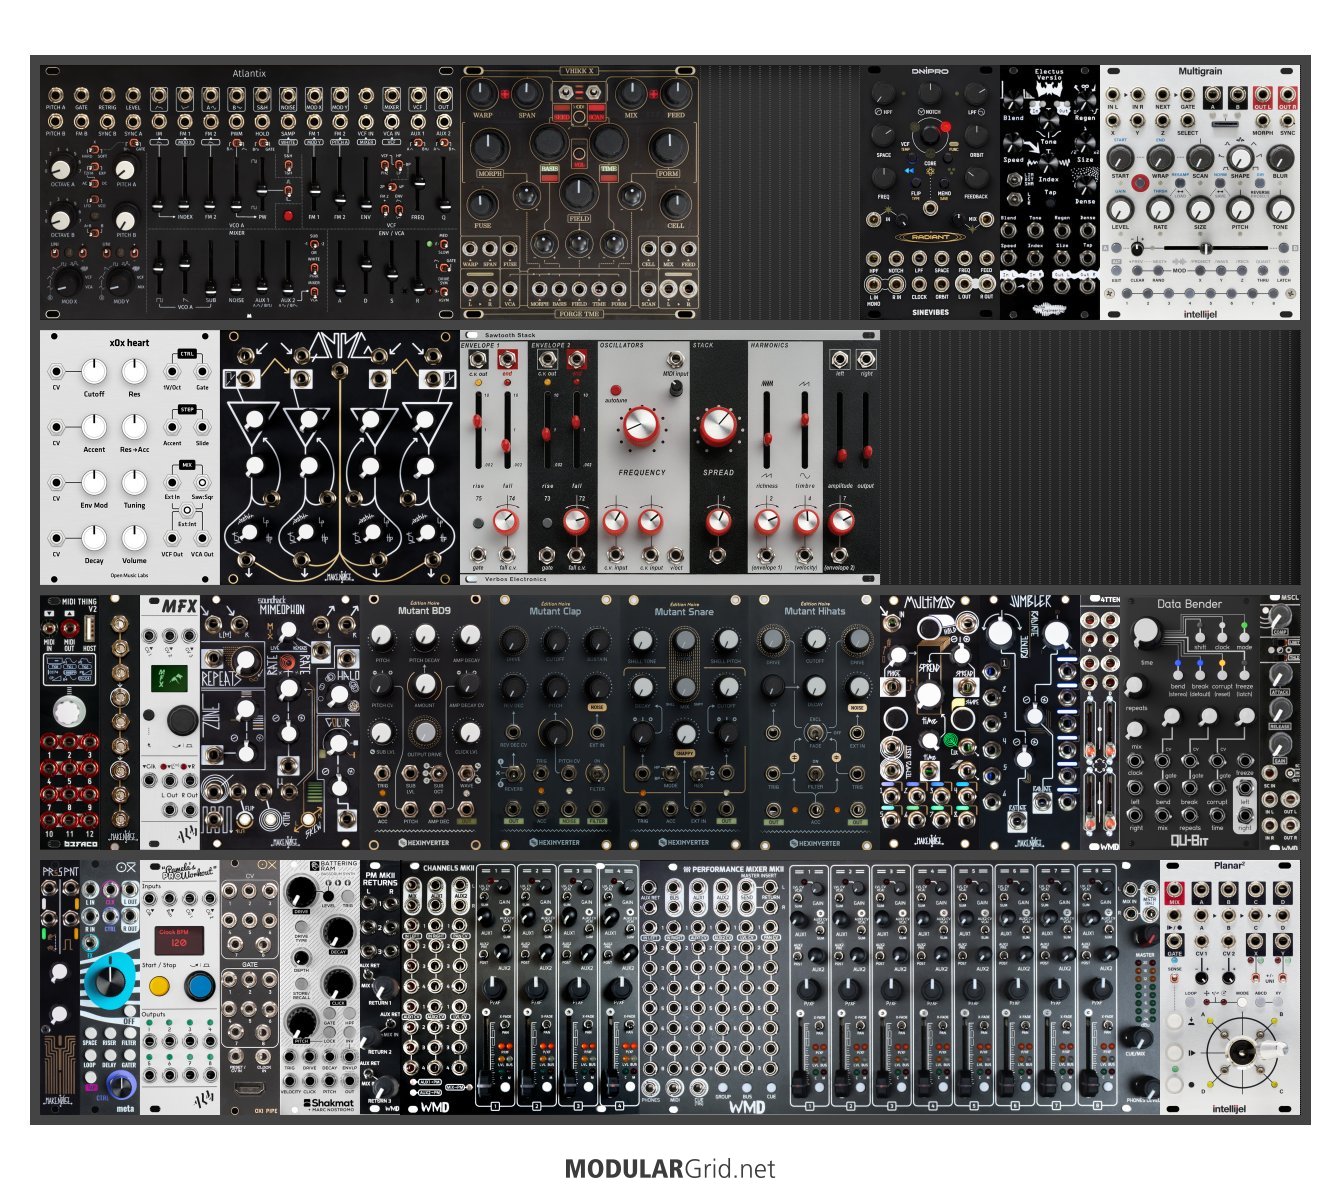Click the BLUR knob on Multigrain
The image size is (1341, 1190).
[x=1280, y=158]
